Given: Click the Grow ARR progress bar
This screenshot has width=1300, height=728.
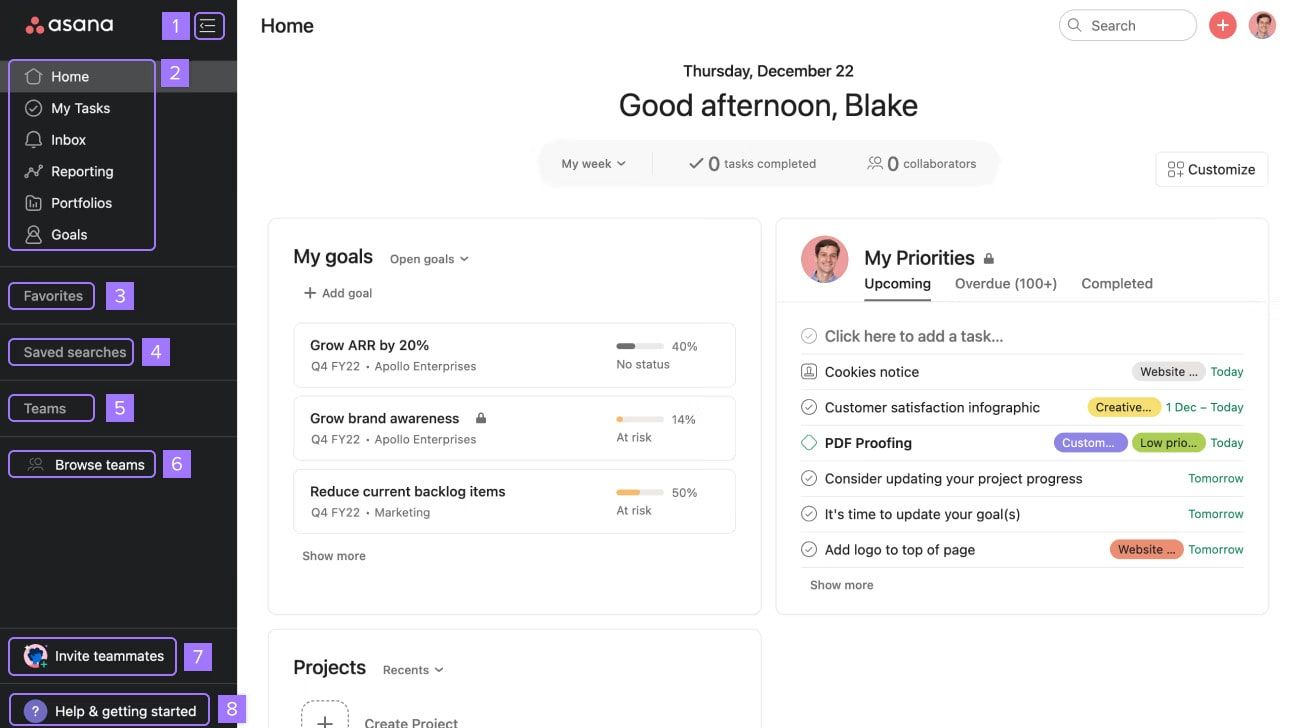Looking at the screenshot, I should pyautogui.click(x=637, y=345).
